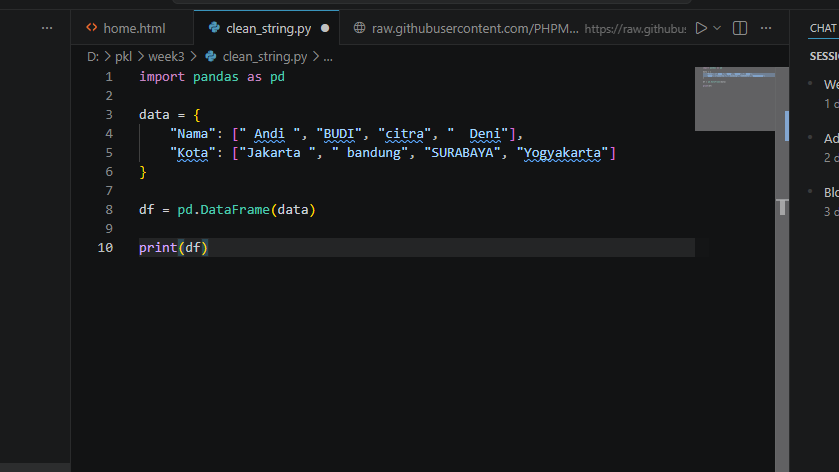Click the "Jakarta " string value

[x=277, y=153]
